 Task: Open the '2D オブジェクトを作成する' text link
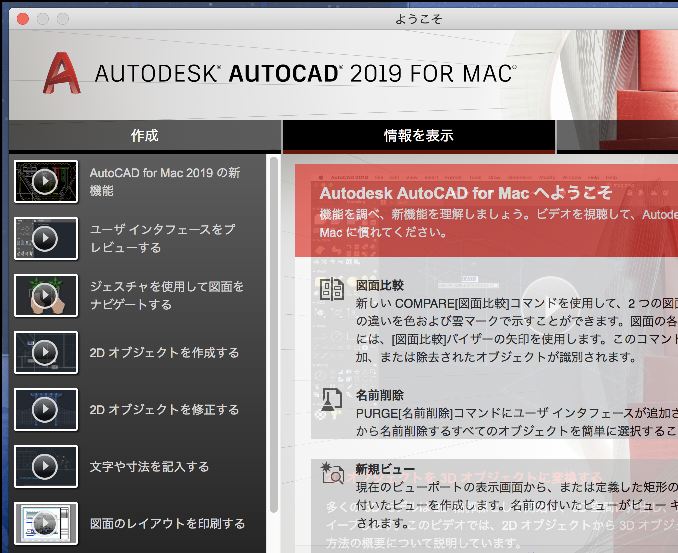164,353
